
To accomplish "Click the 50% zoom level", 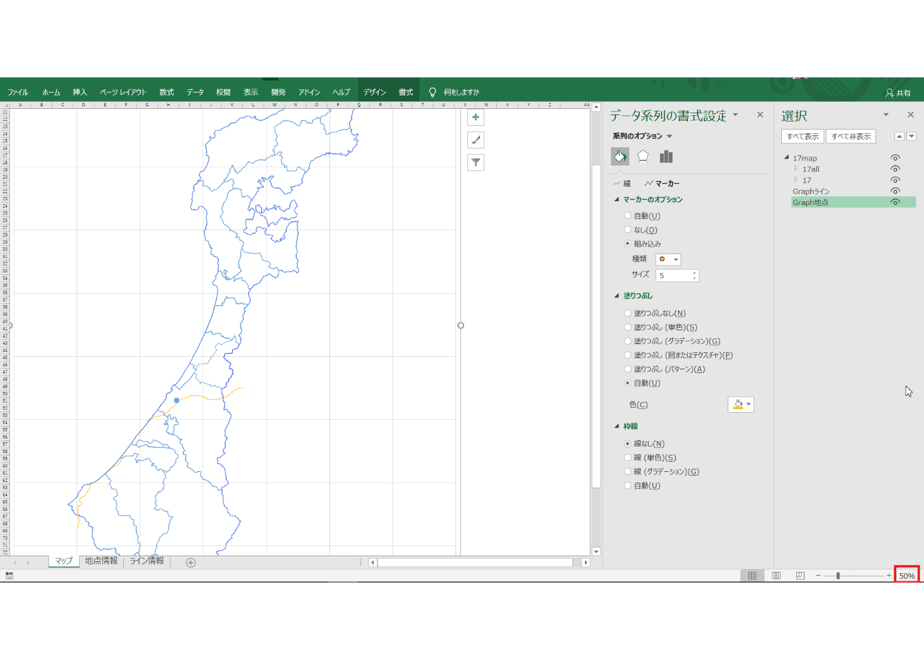I will tap(907, 576).
